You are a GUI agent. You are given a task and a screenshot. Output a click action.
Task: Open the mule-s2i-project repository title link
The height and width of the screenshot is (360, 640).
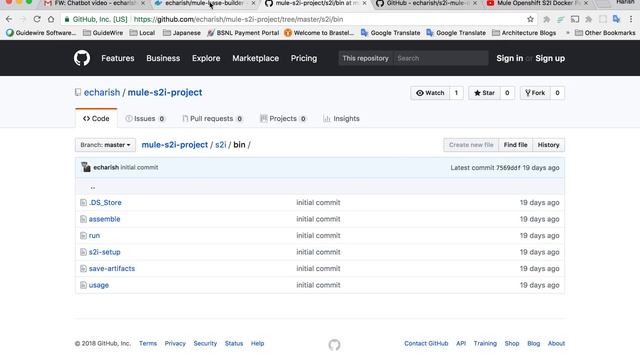click(165, 92)
